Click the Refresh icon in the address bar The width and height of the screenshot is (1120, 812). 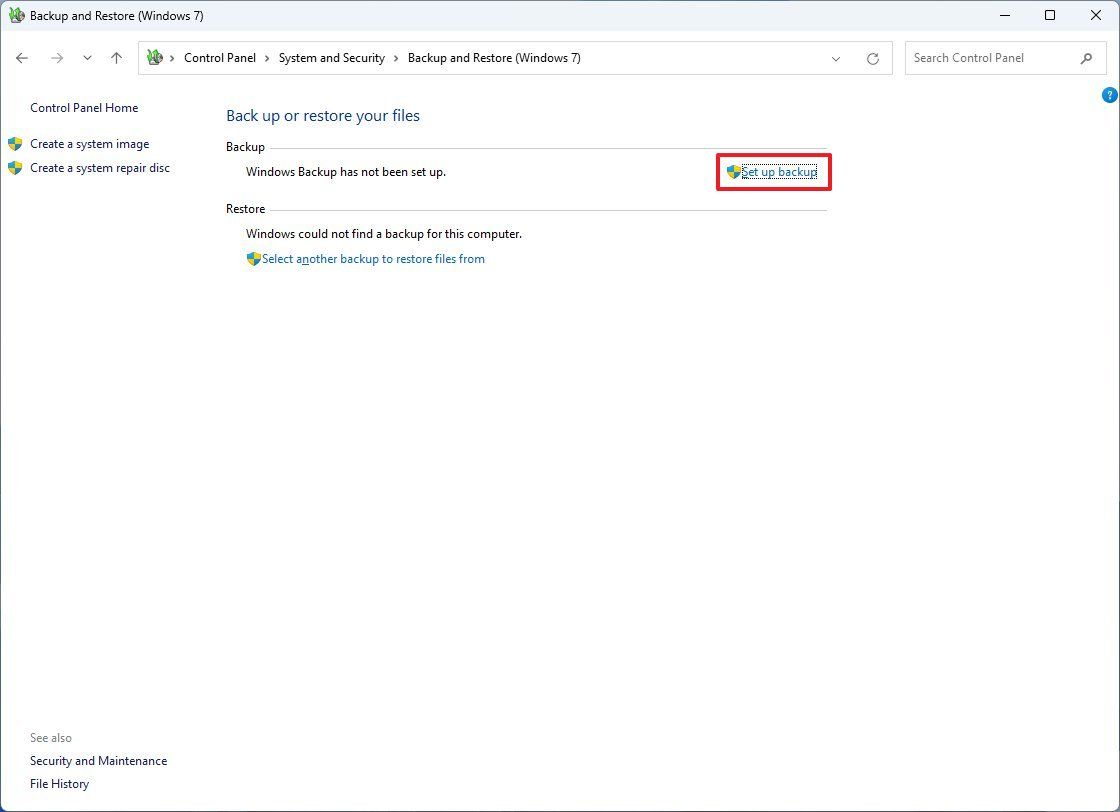[872, 58]
